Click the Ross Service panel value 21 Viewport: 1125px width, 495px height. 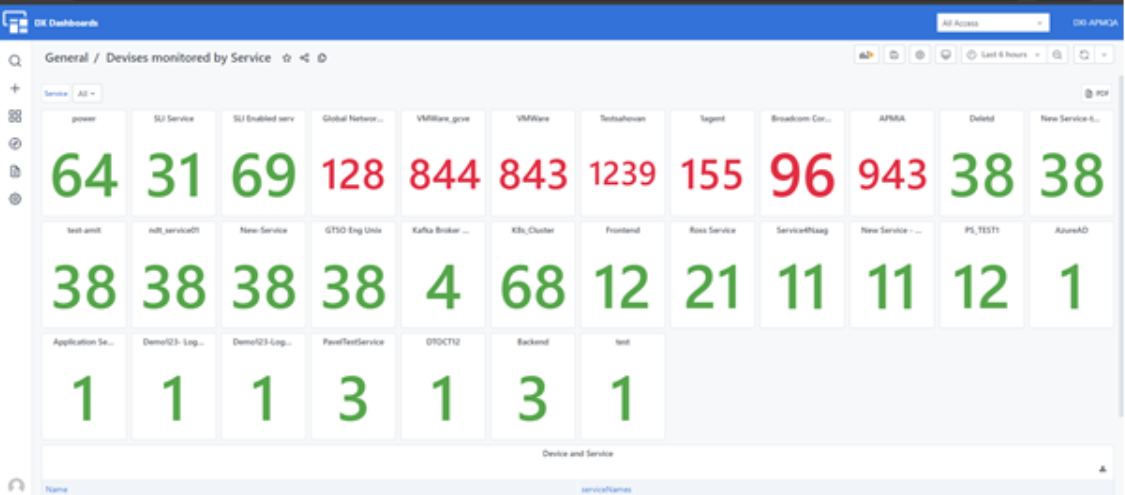coord(712,287)
